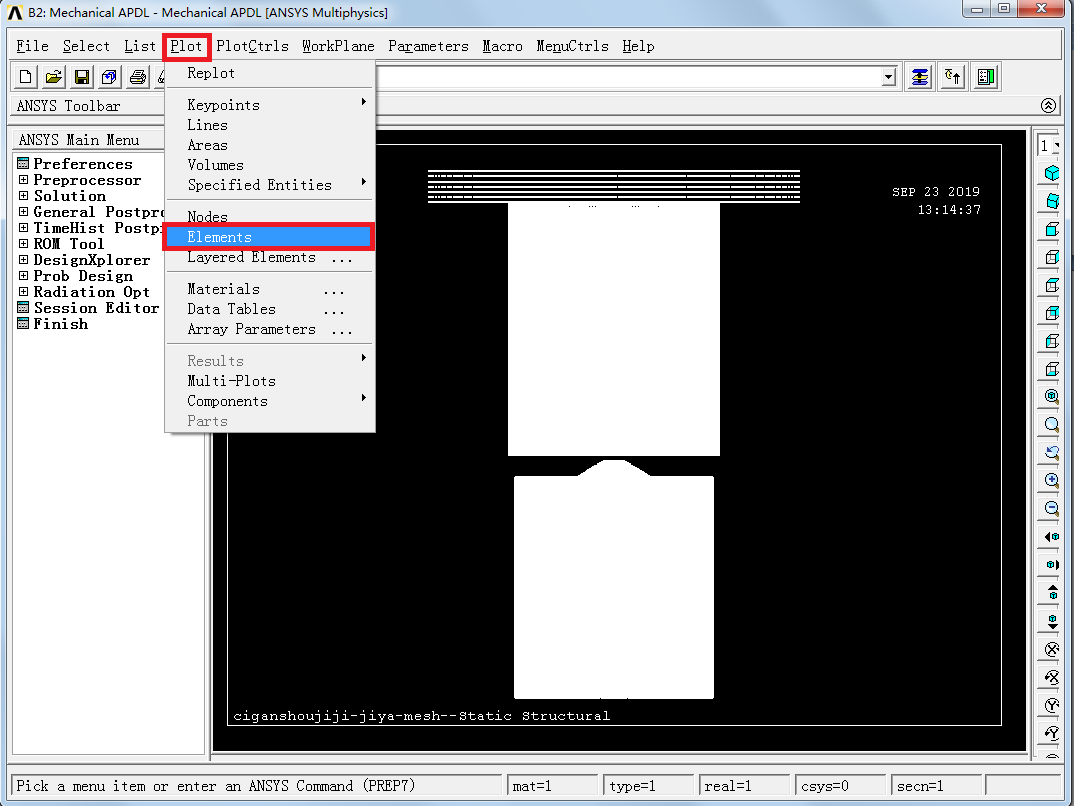Open the File menu
This screenshot has width=1074, height=806.
pyautogui.click(x=33, y=46)
